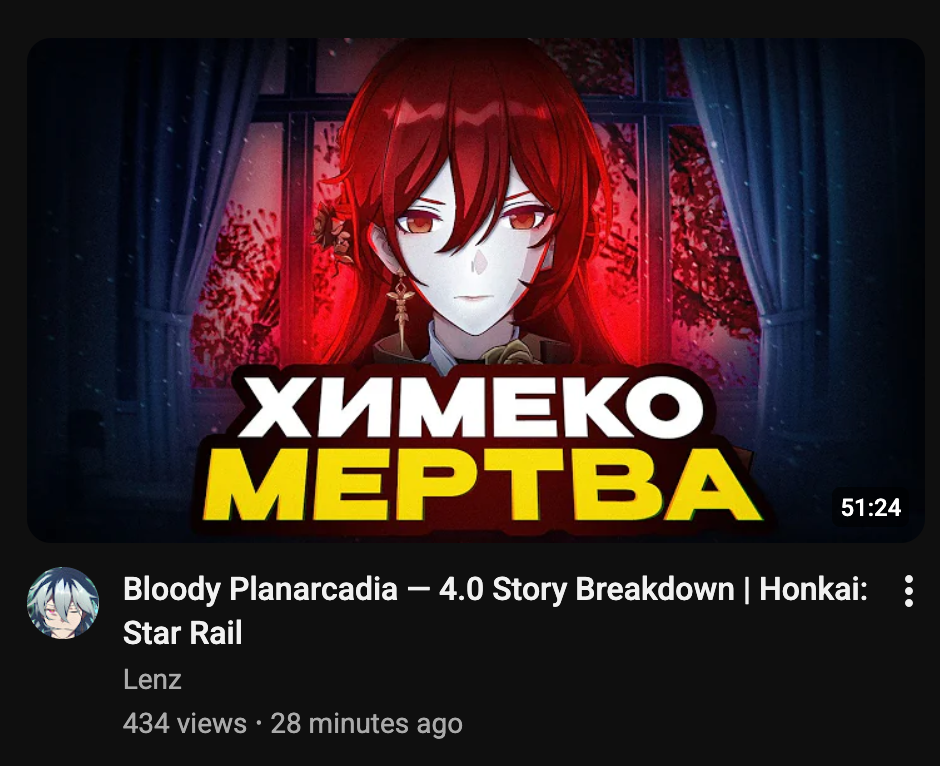The width and height of the screenshot is (940, 766).
Task: Click the Lenz channel avatar
Action: coord(63,603)
